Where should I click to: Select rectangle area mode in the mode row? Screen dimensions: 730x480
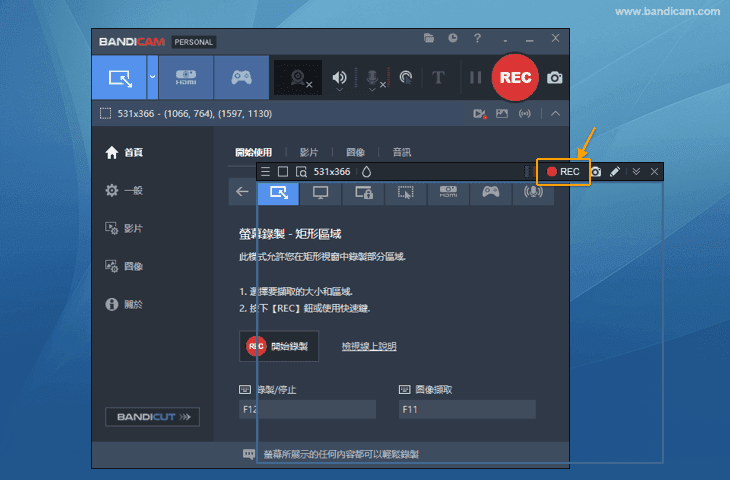pyautogui.click(x=278, y=192)
